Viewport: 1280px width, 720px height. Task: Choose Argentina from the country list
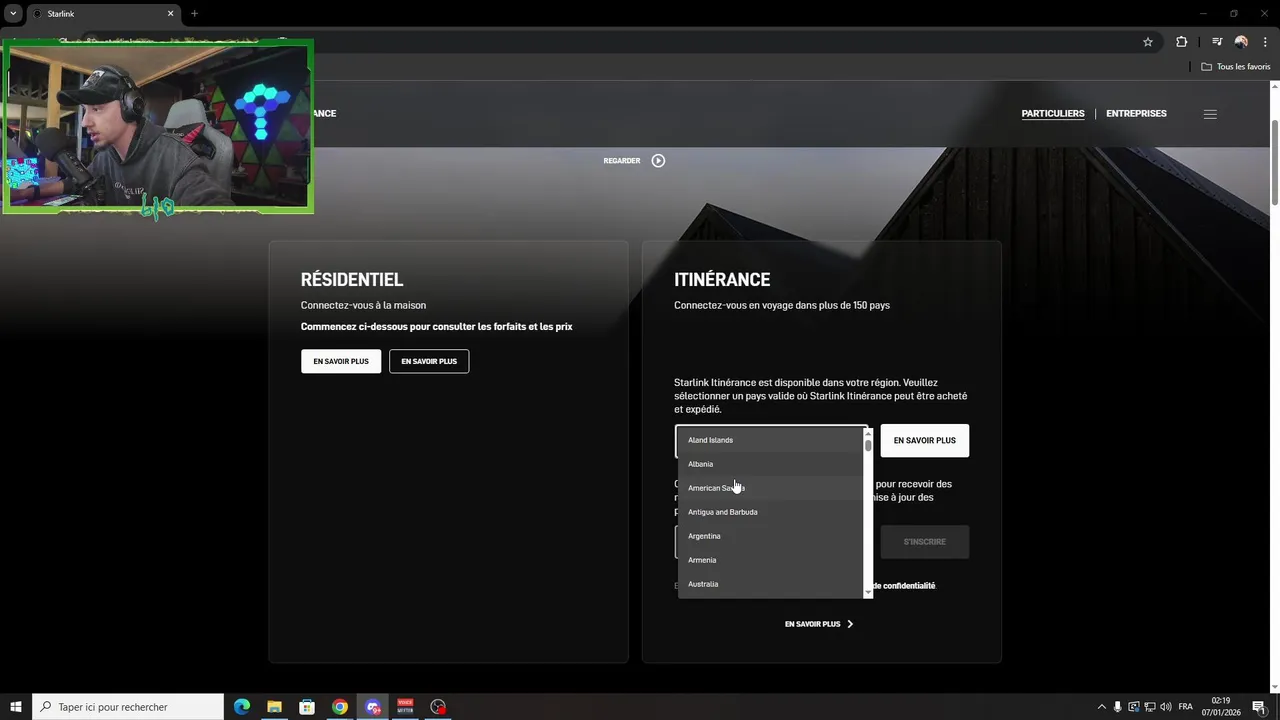(770, 536)
